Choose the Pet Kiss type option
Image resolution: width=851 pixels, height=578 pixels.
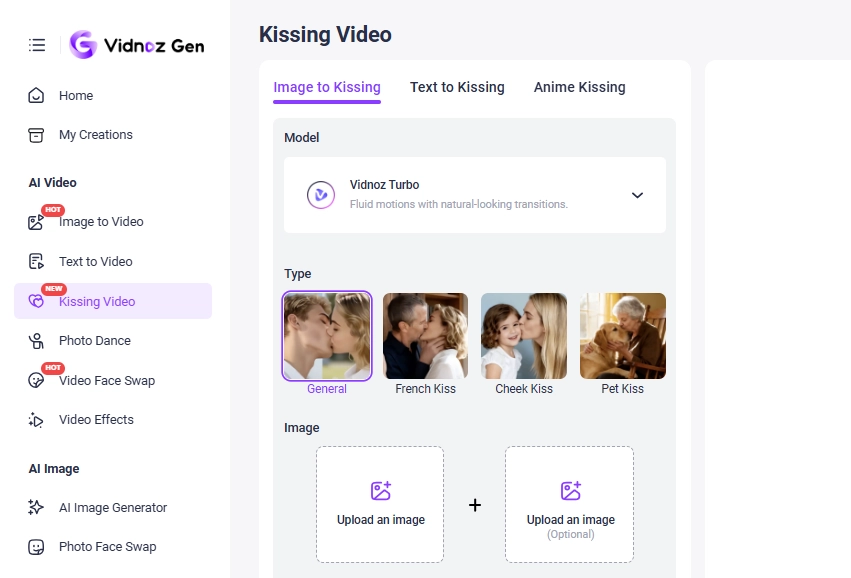tap(622, 335)
